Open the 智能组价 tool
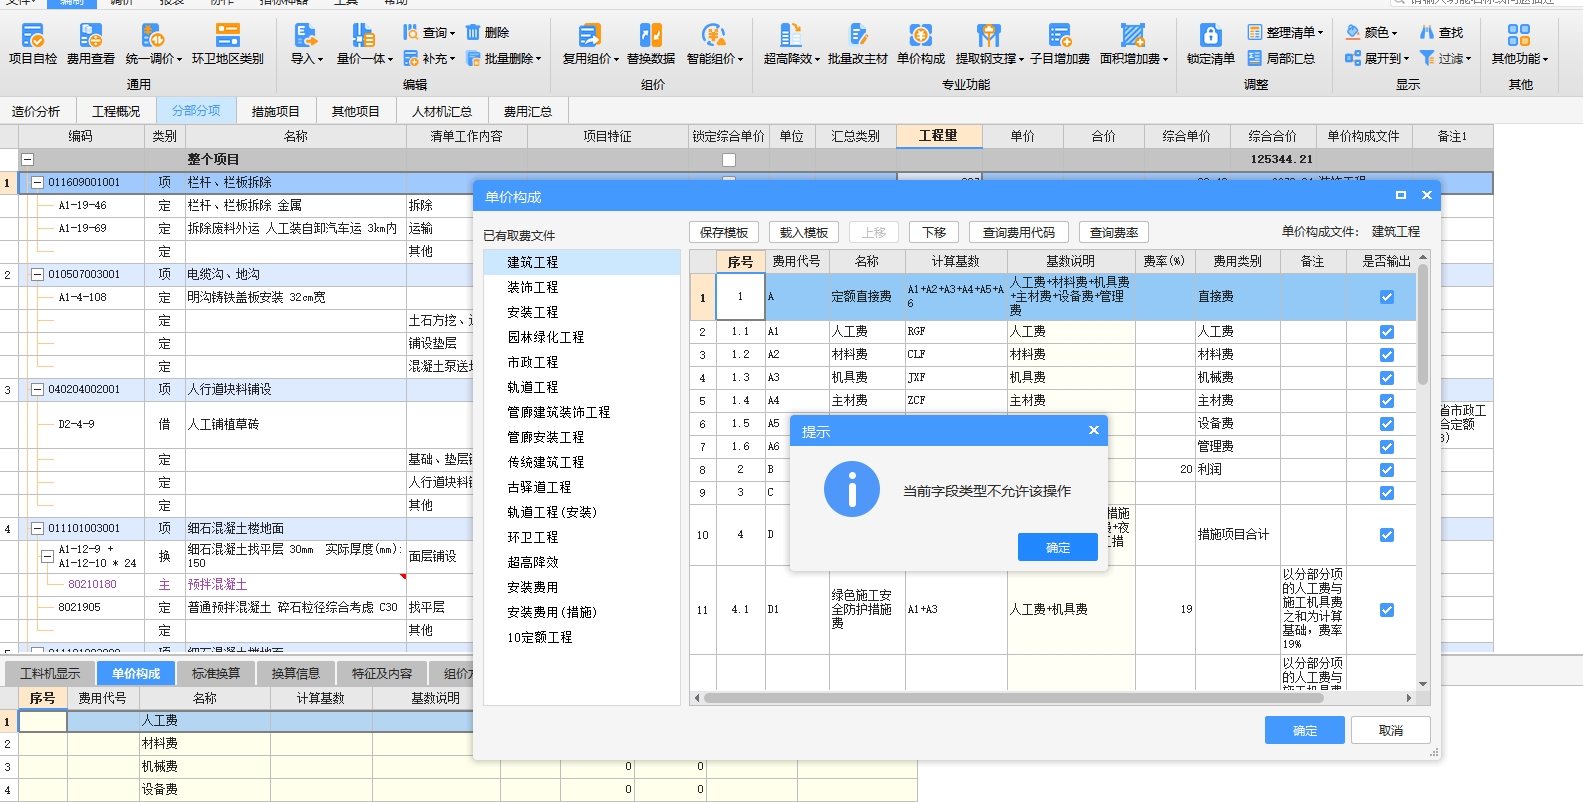The width and height of the screenshot is (1583, 802). (x=714, y=45)
